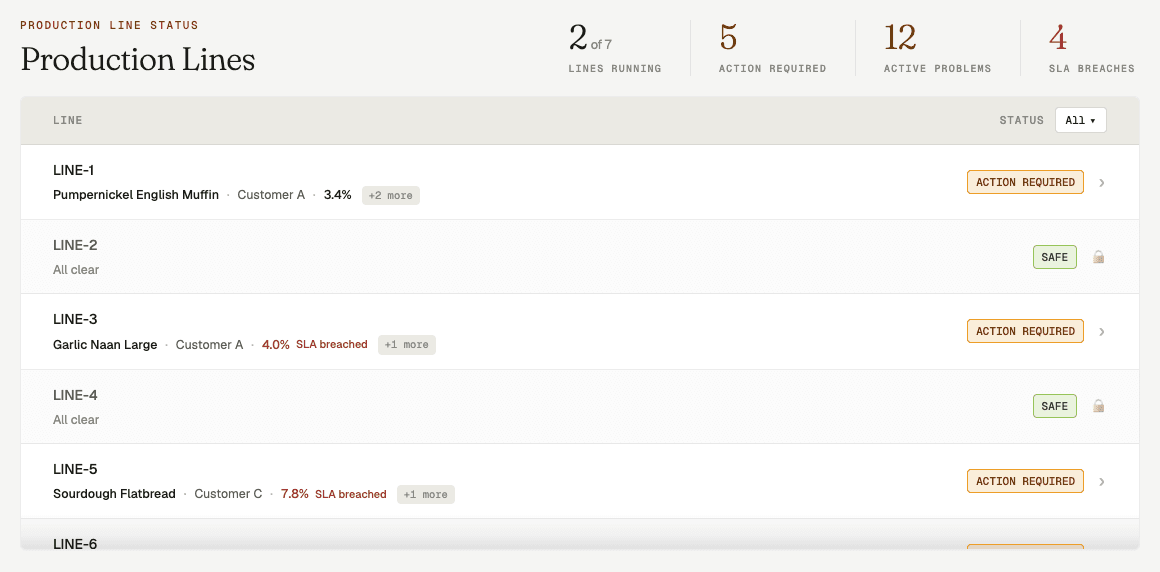
Task: Click SLA breached label on LINE-5
Action: (x=351, y=494)
